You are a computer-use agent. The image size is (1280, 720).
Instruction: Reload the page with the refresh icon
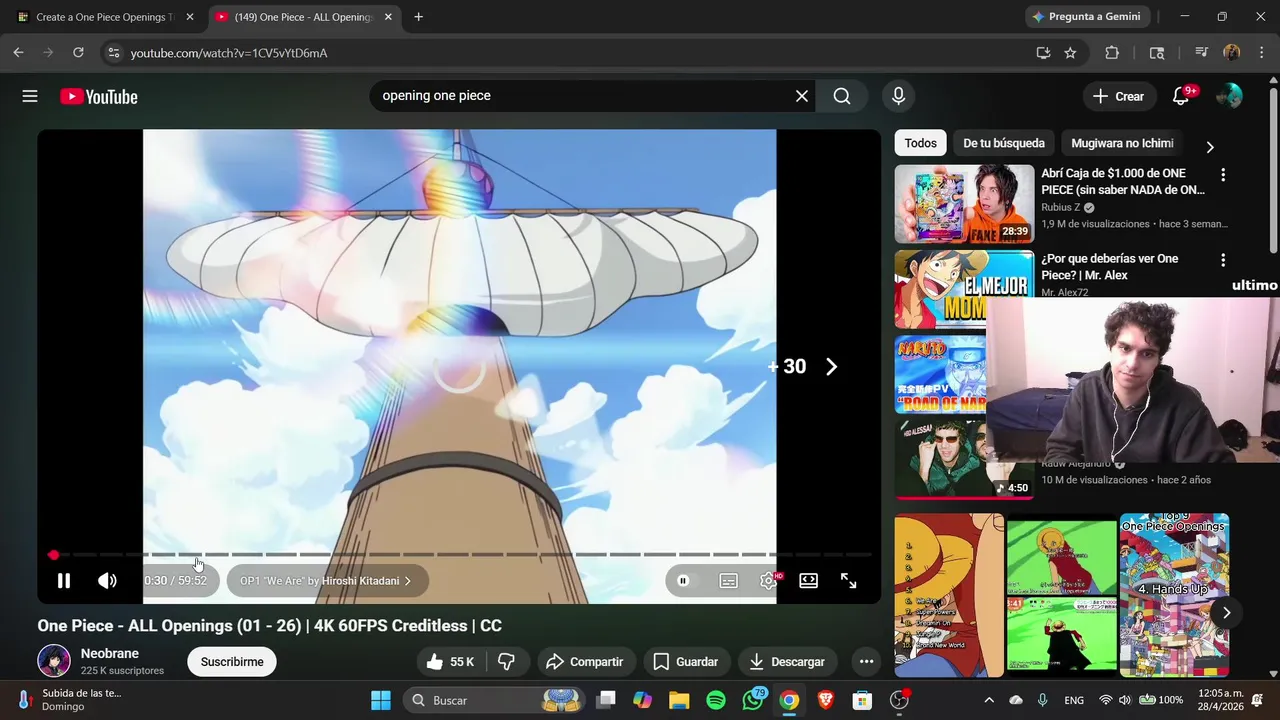point(78,53)
